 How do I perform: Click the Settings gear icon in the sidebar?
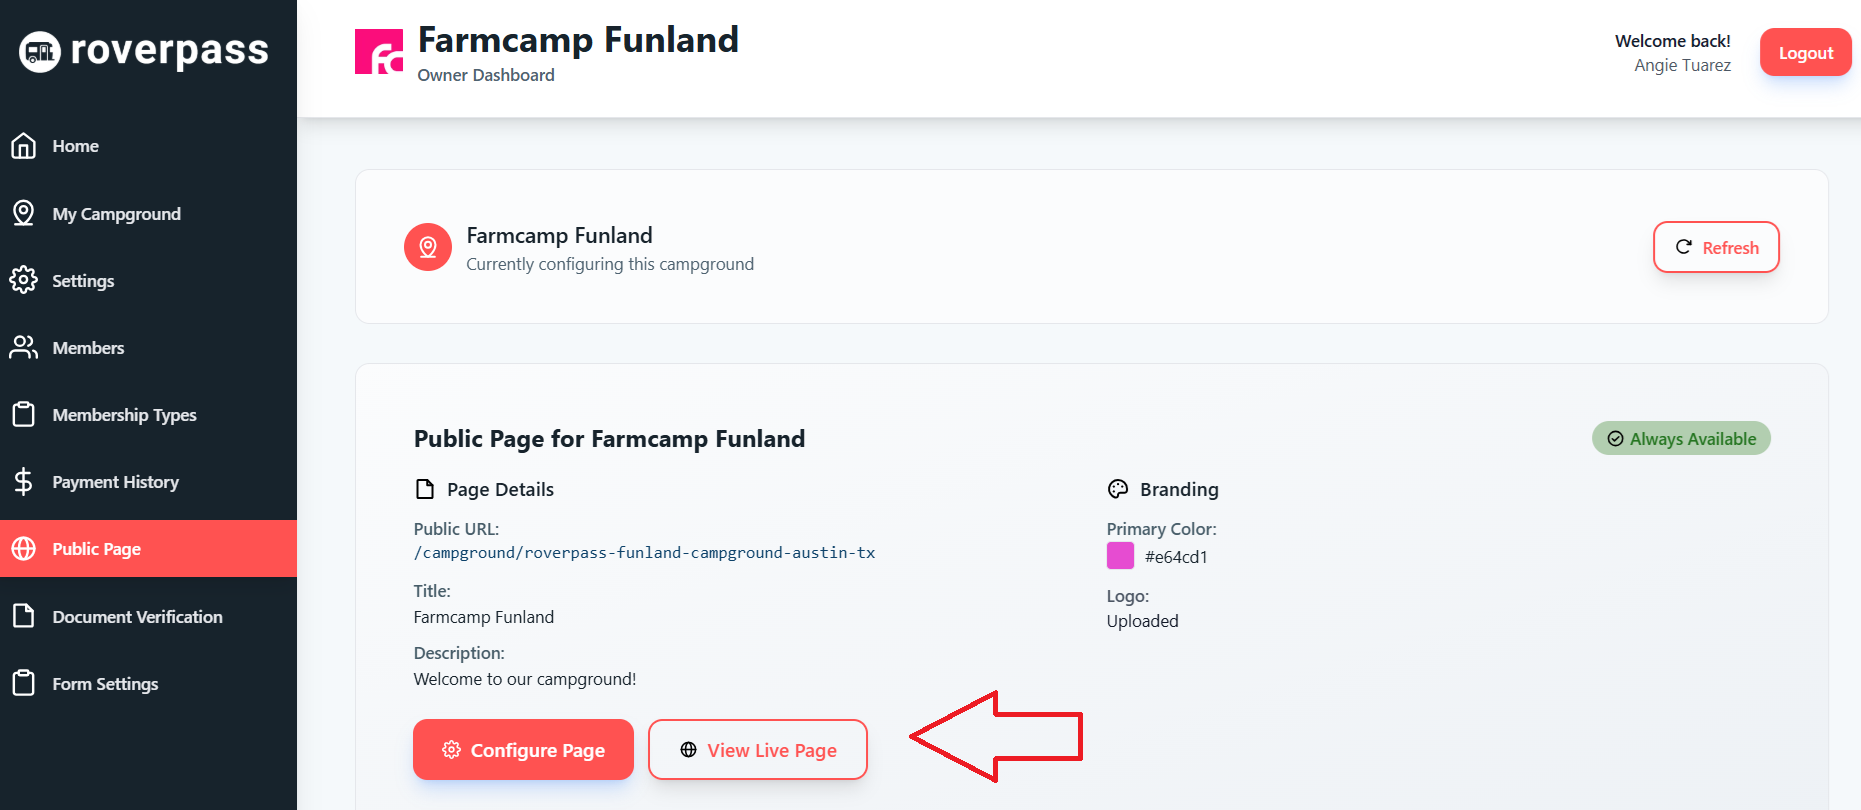point(24,280)
